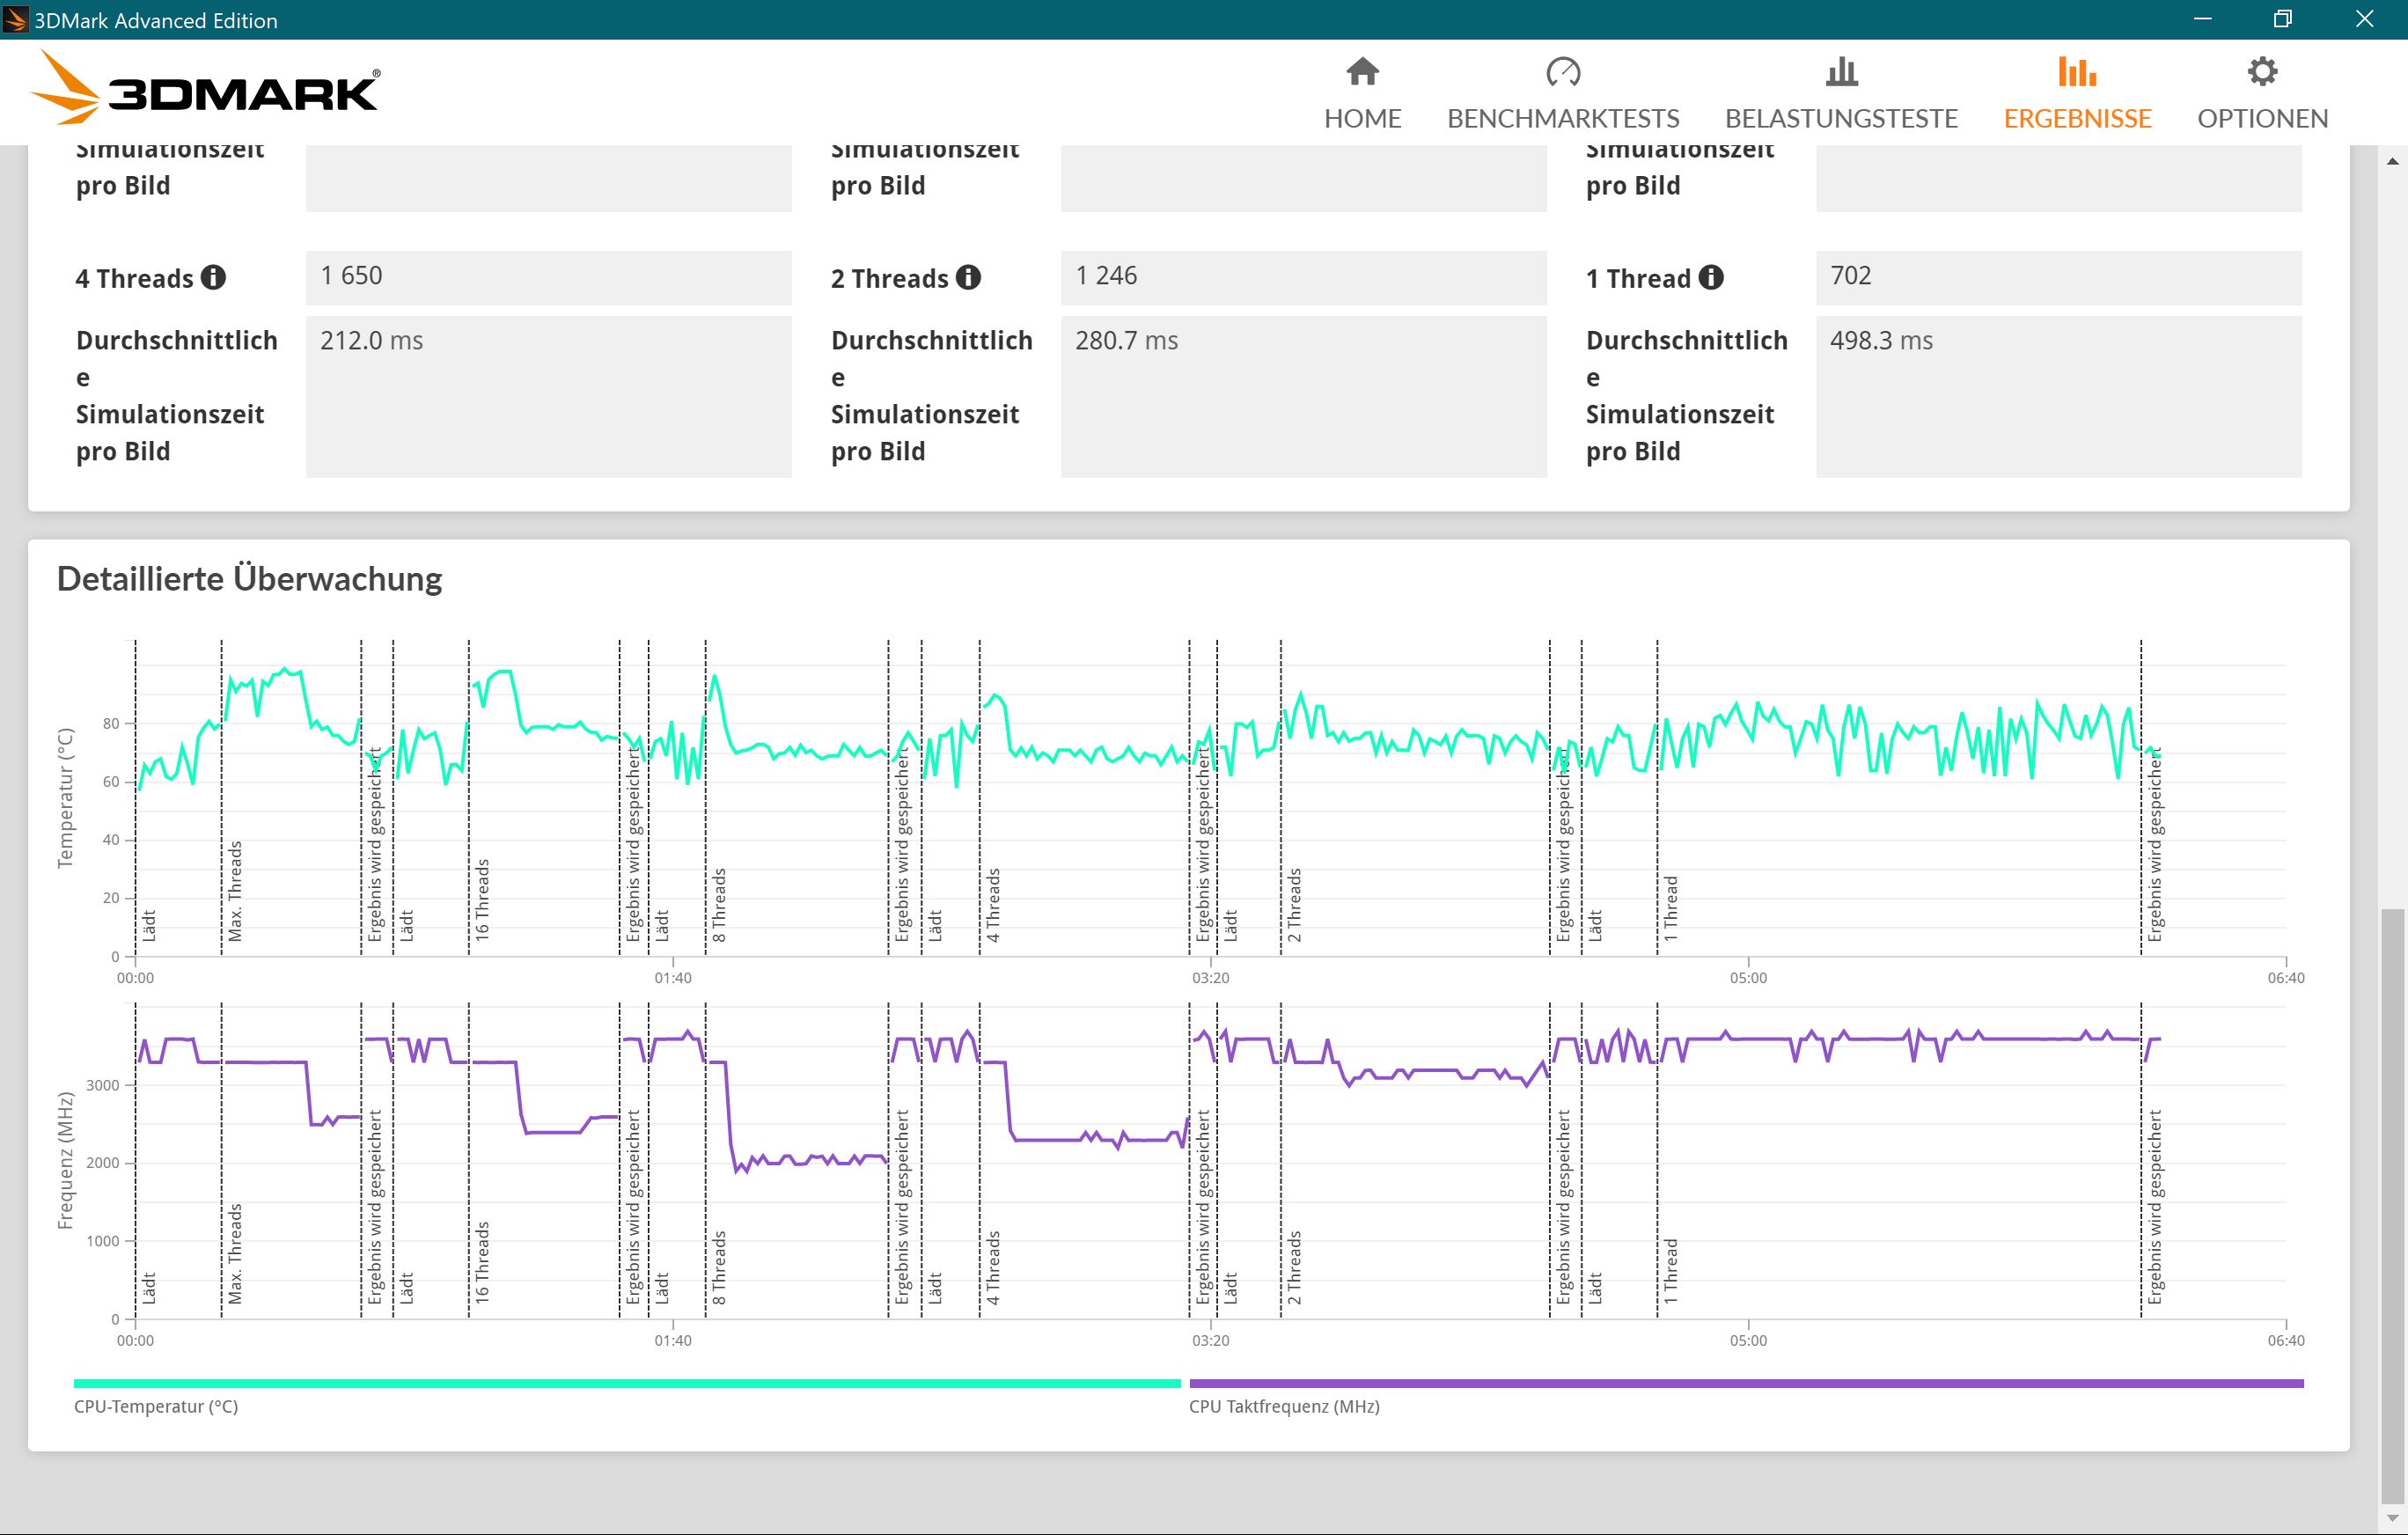2408x1535 pixels.
Task: Open Belastungsteste chart icon
Action: 1840,72
